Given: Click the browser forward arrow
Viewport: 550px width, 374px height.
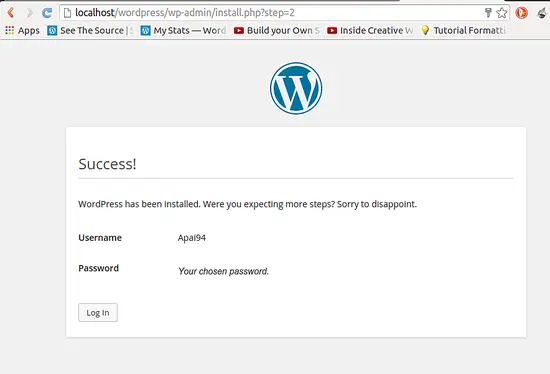Looking at the screenshot, I should point(29,13).
